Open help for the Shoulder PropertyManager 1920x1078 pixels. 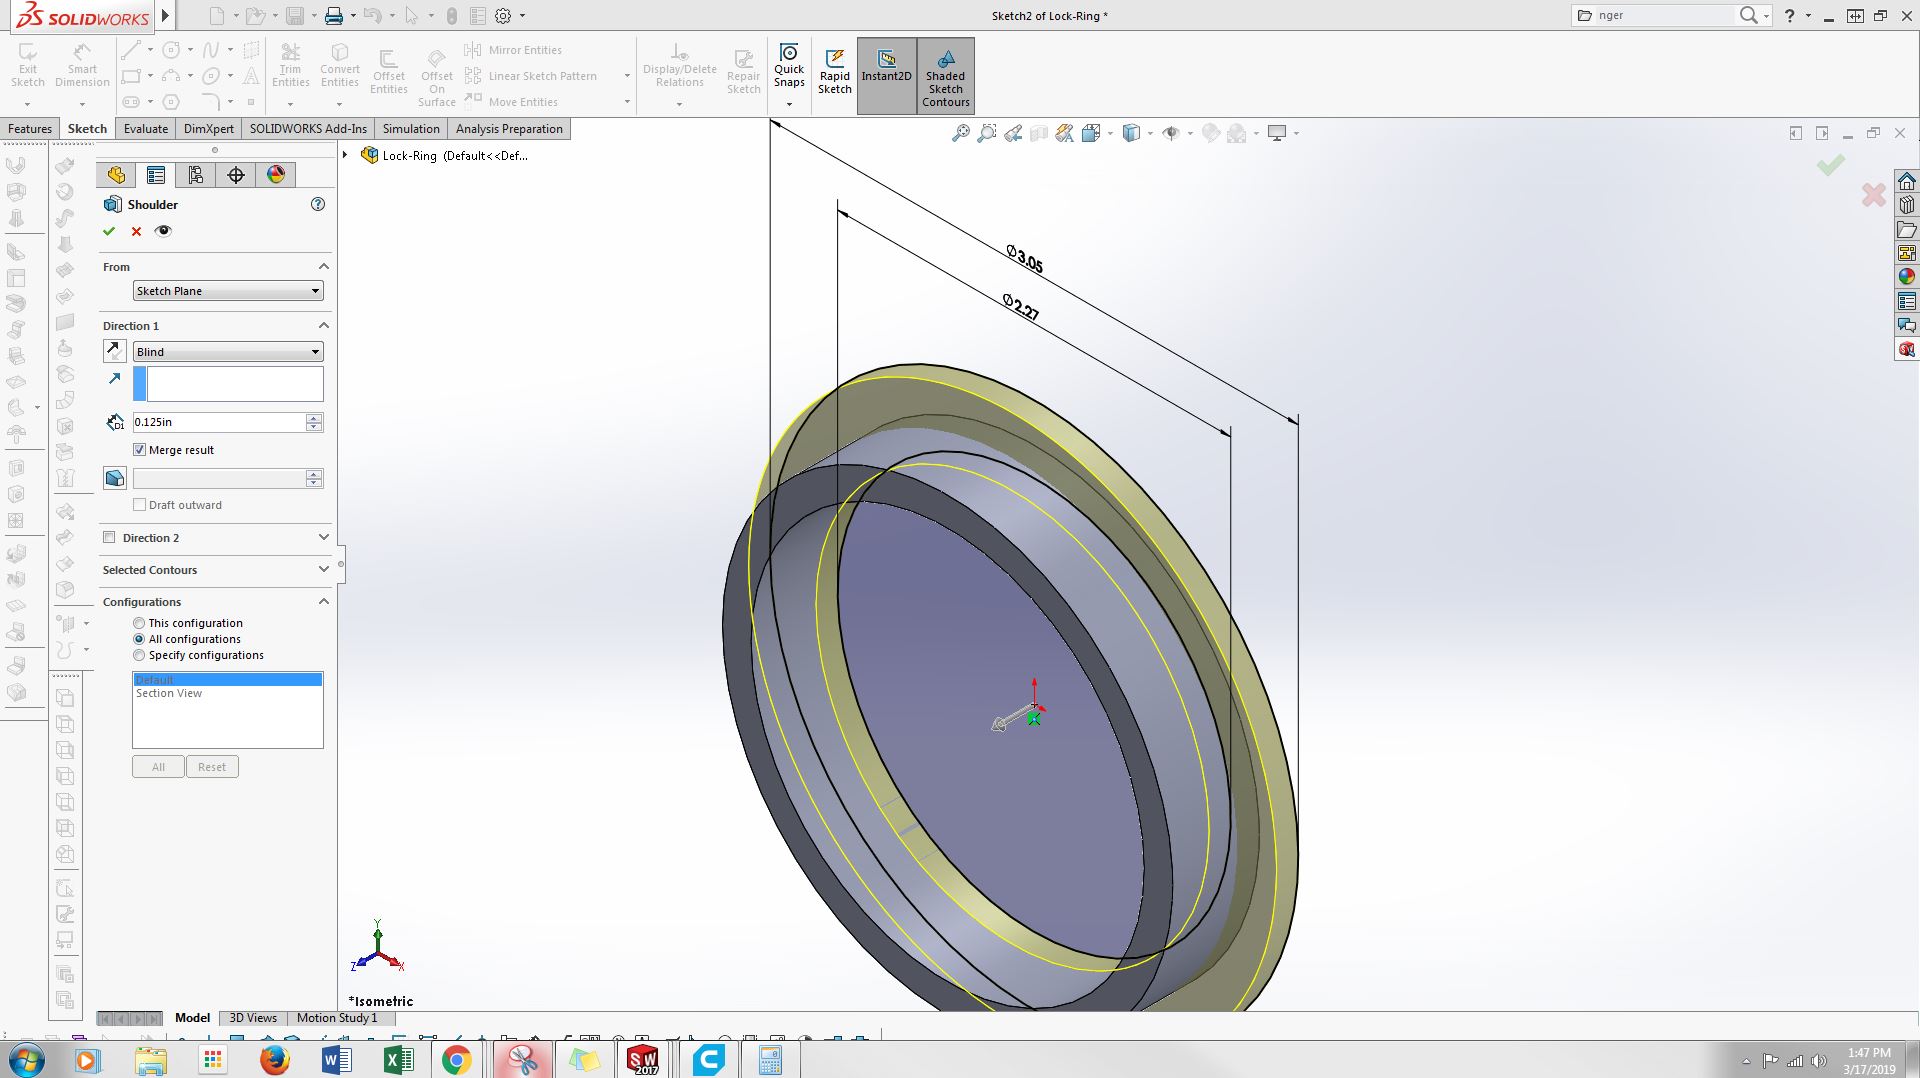pyautogui.click(x=318, y=204)
